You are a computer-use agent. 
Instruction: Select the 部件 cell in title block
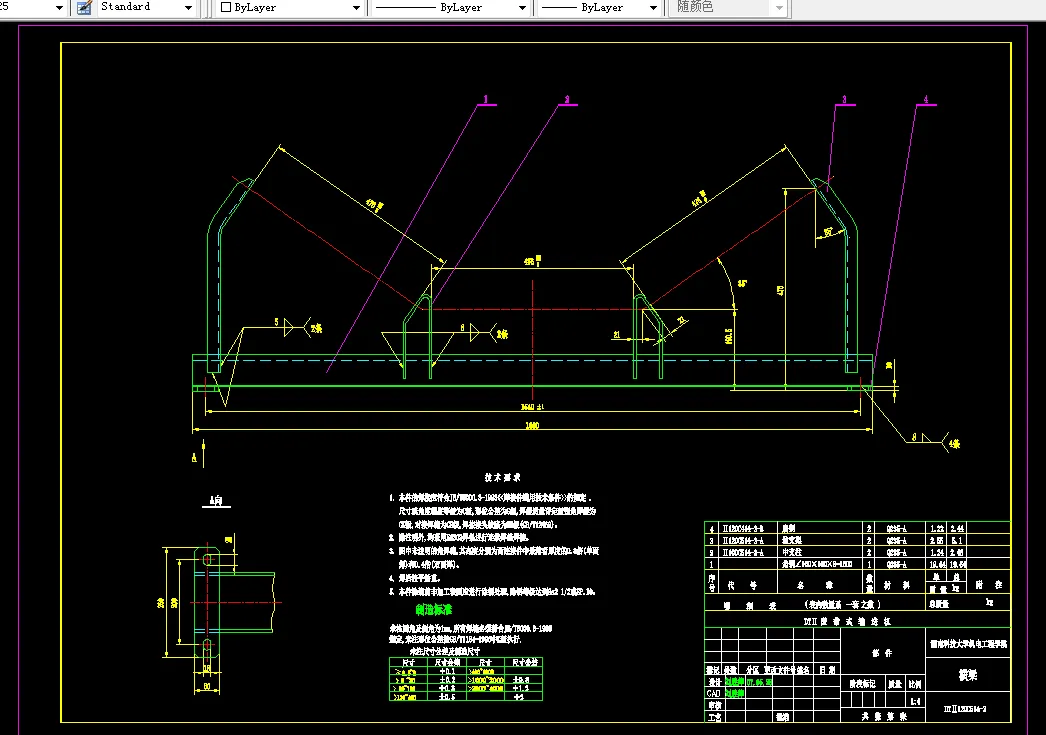point(882,653)
